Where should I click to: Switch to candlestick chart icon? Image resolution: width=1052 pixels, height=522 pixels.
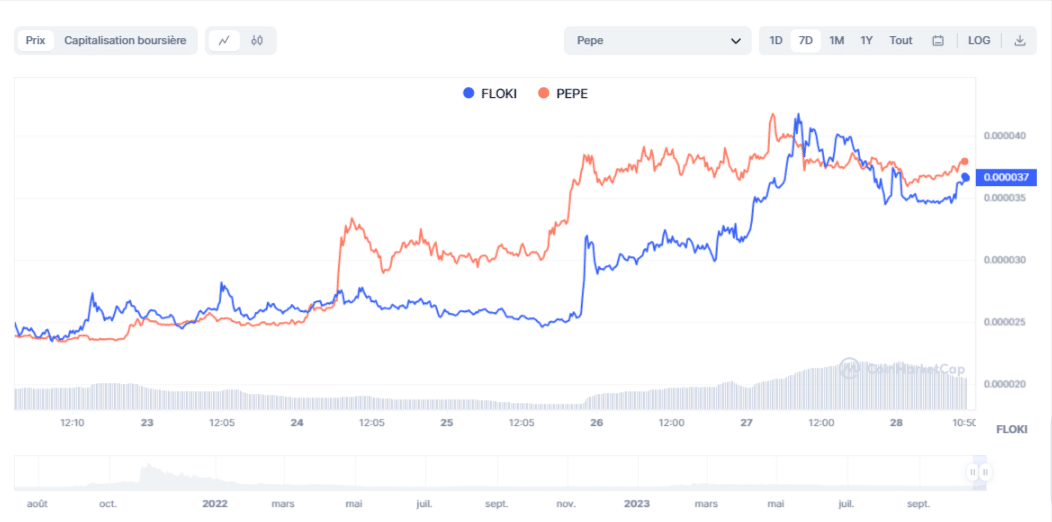[257, 41]
